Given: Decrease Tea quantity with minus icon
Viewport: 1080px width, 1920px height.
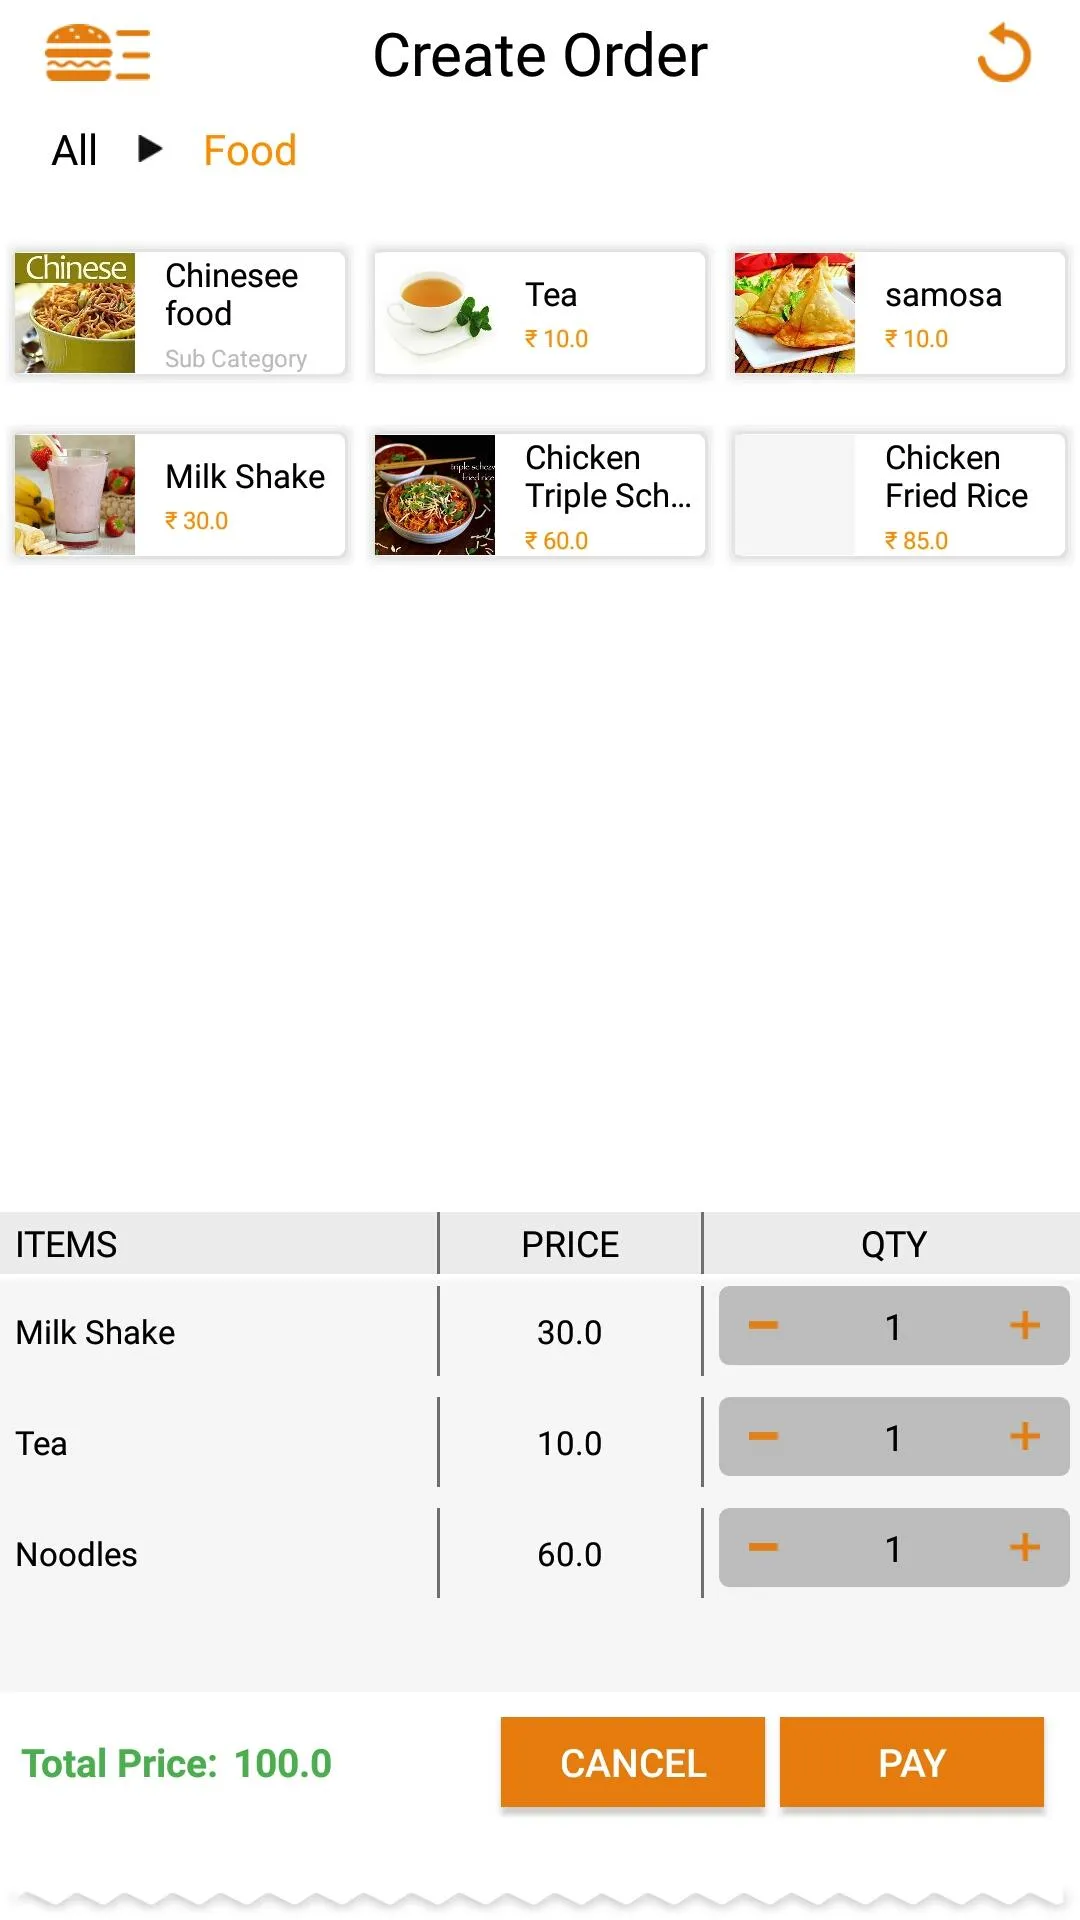Looking at the screenshot, I should tap(763, 1437).
